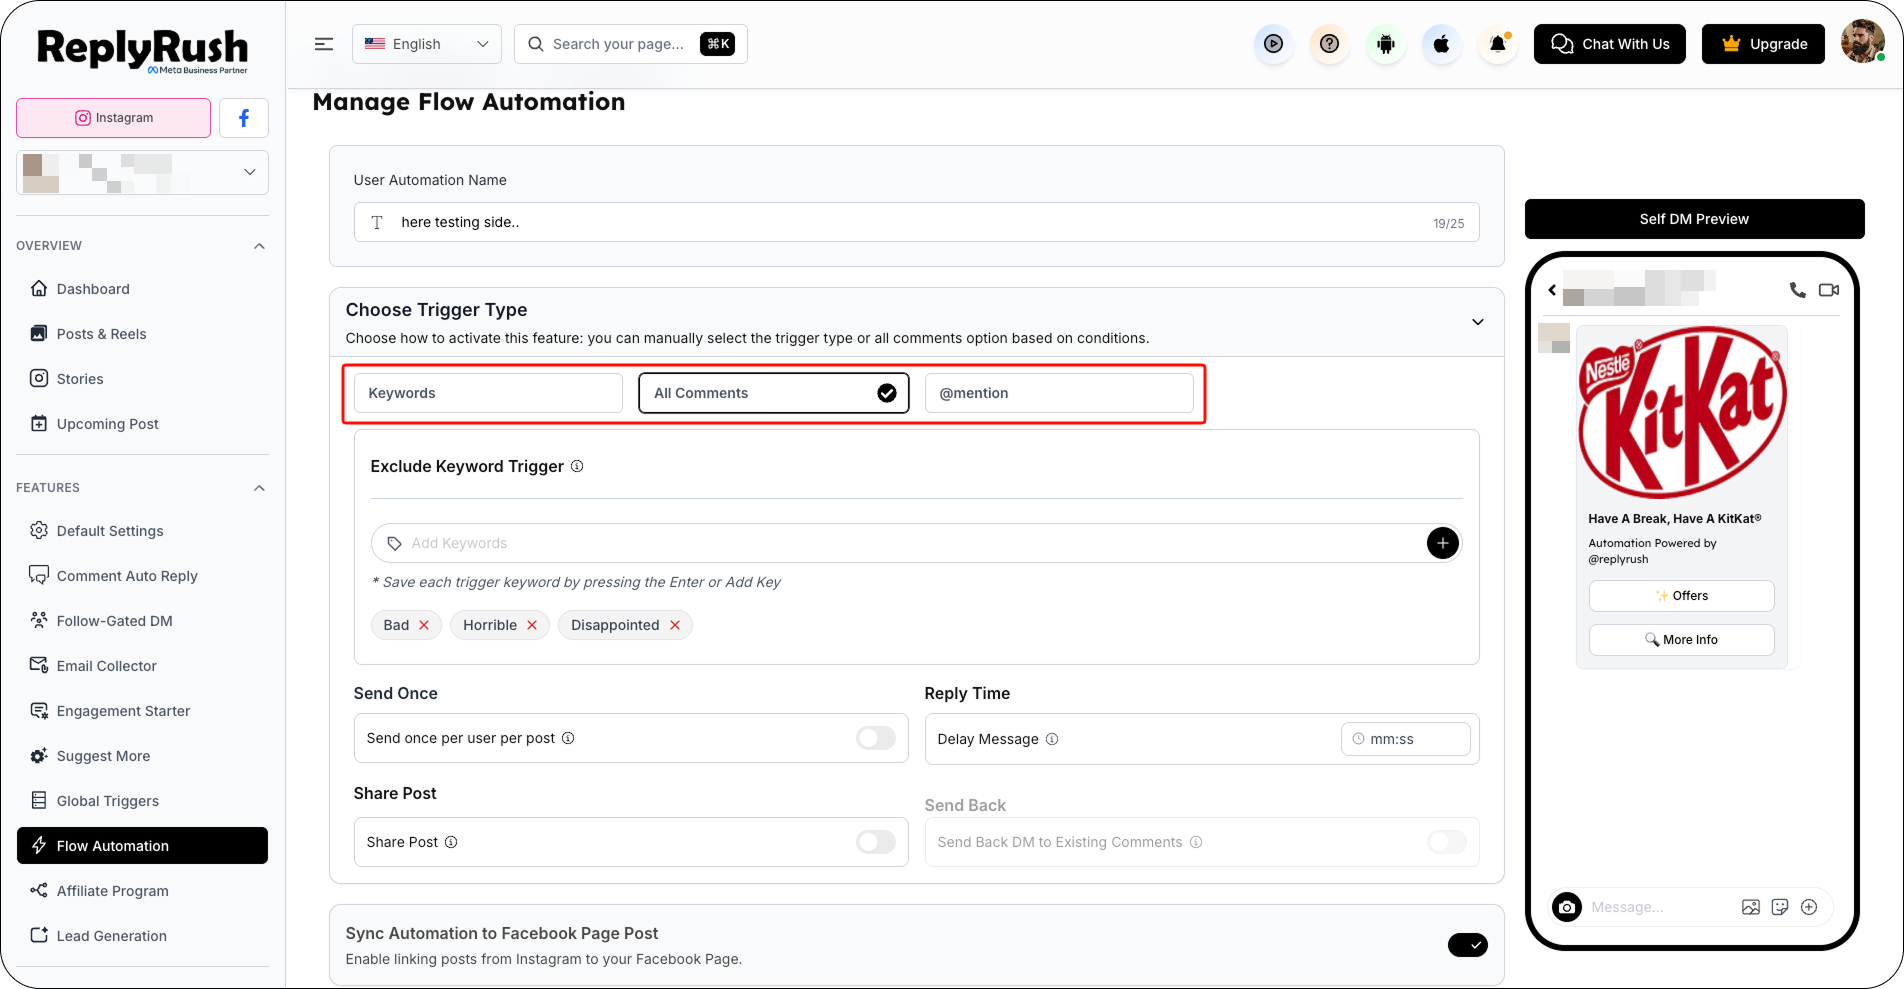Toggle the sidebar hamburger menu icon
Screen dimensions: 1904x989
[x=324, y=44]
